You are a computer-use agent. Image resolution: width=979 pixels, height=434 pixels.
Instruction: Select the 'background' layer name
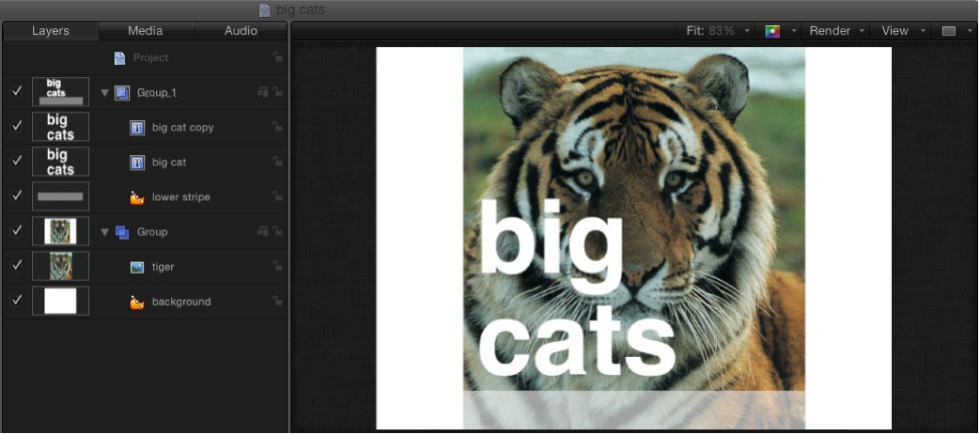click(x=182, y=302)
